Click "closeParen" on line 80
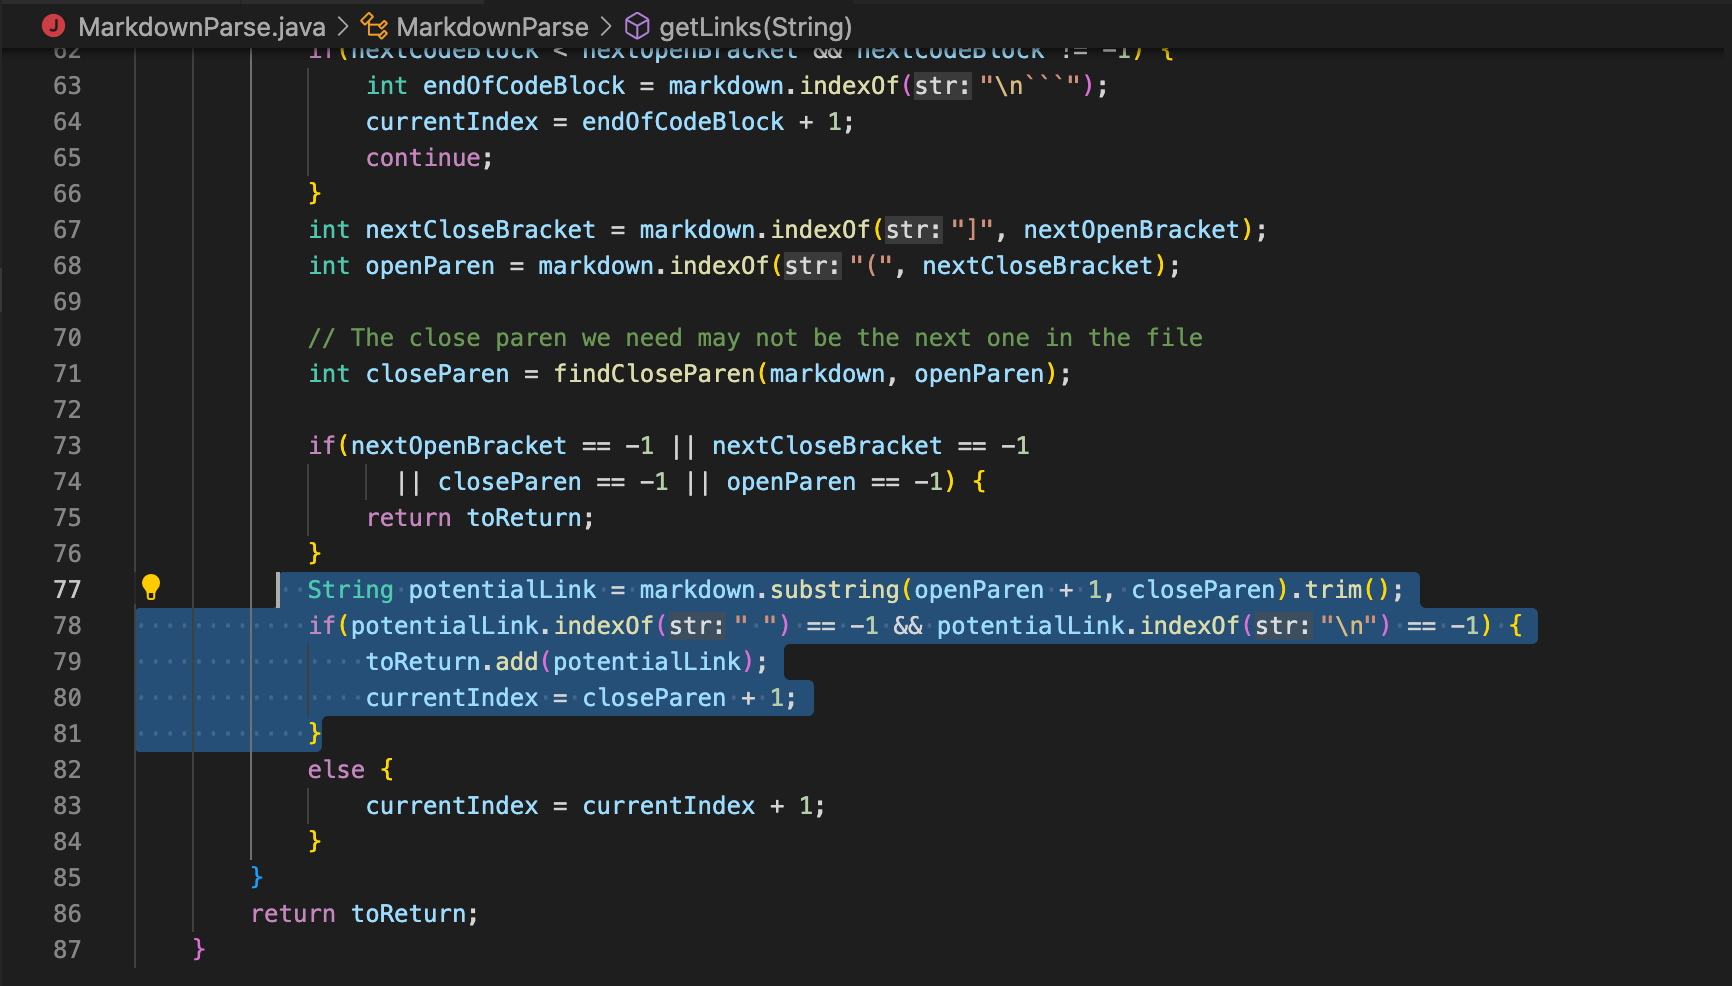The width and height of the screenshot is (1732, 986). tap(655, 698)
